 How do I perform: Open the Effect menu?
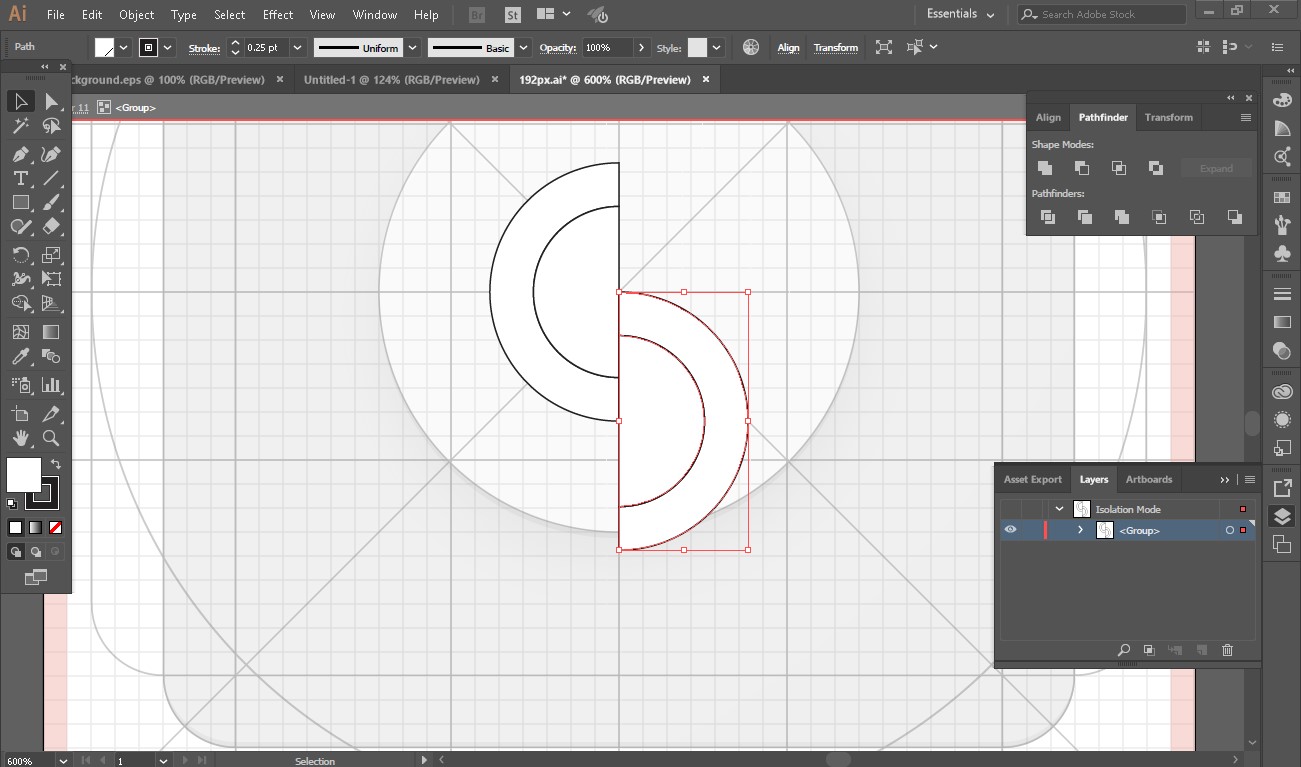pyautogui.click(x=278, y=15)
